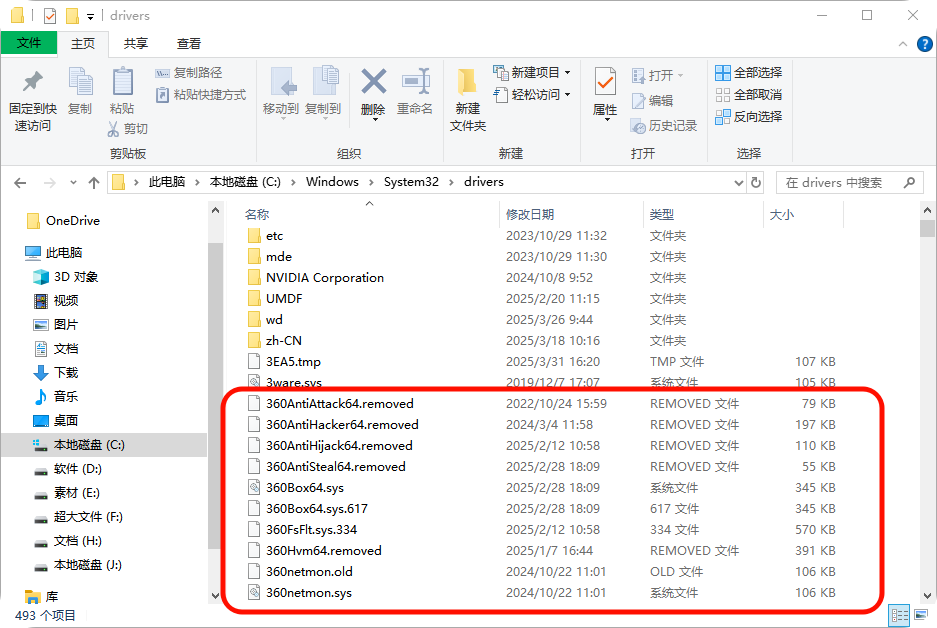The height and width of the screenshot is (628, 937).
Task: Select the file 3EA5.tmp
Action: pyautogui.click(x=293, y=362)
